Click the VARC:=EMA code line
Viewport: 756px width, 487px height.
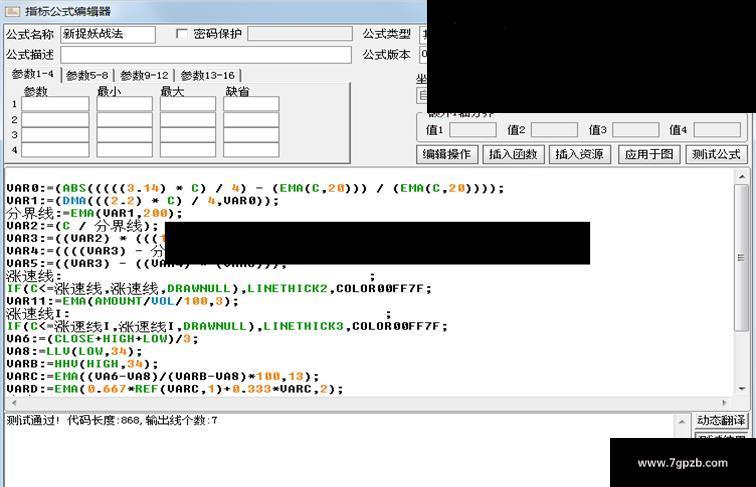click(162, 376)
